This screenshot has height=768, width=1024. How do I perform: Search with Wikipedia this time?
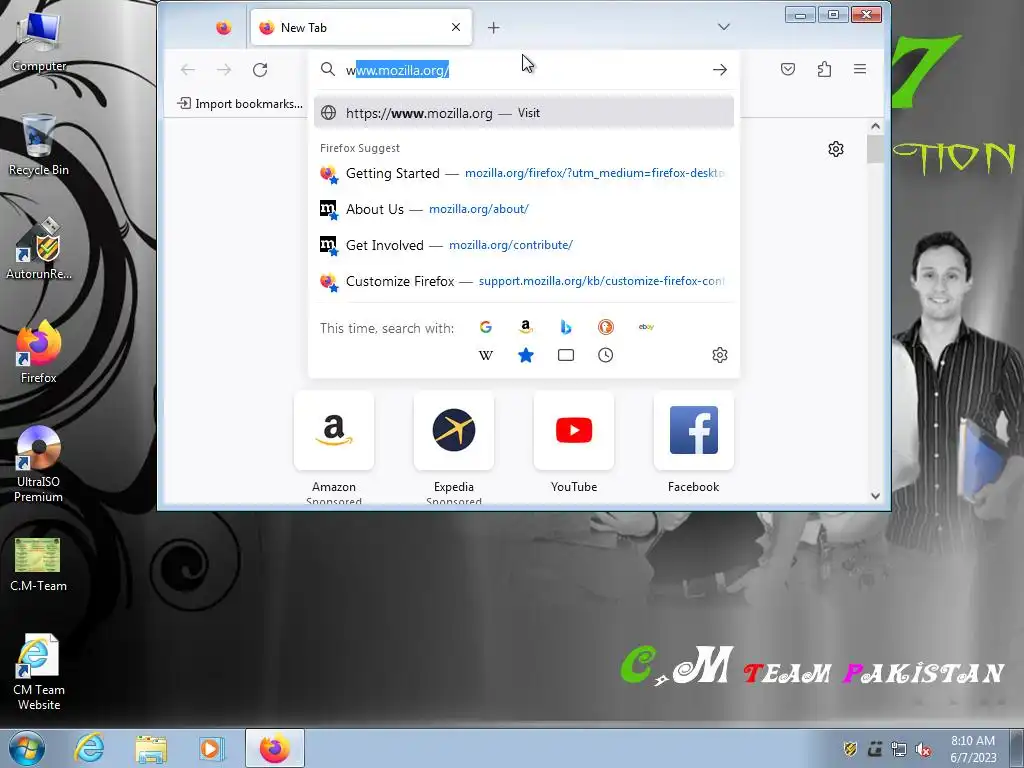coord(486,355)
